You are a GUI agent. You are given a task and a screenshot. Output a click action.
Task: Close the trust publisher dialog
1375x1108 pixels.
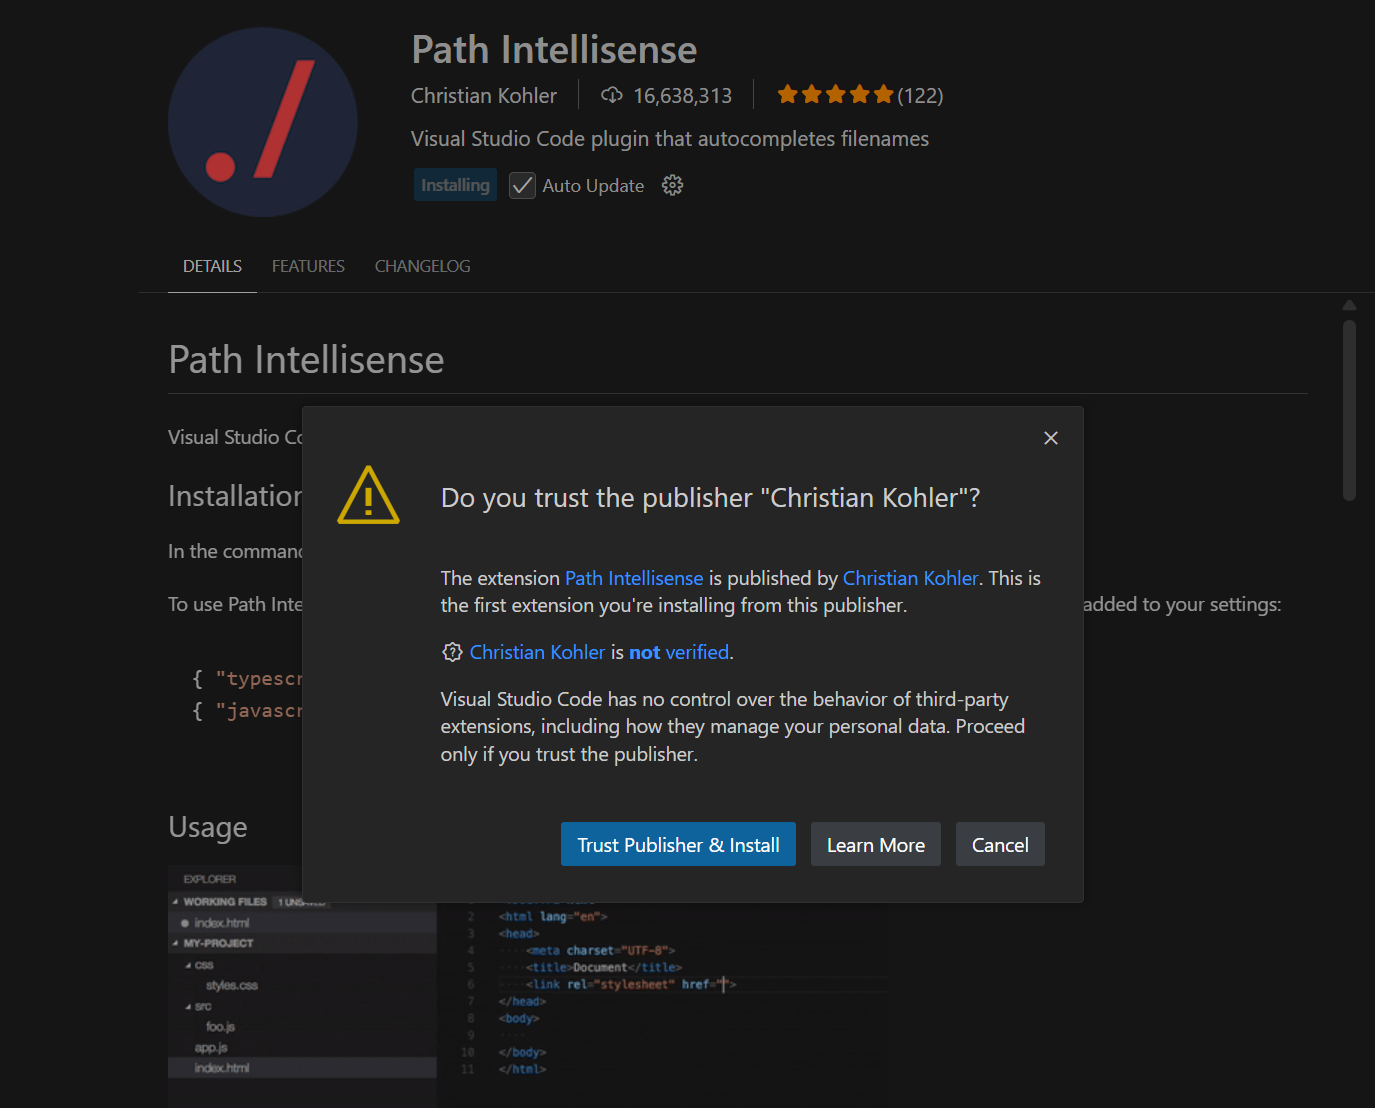[1051, 438]
